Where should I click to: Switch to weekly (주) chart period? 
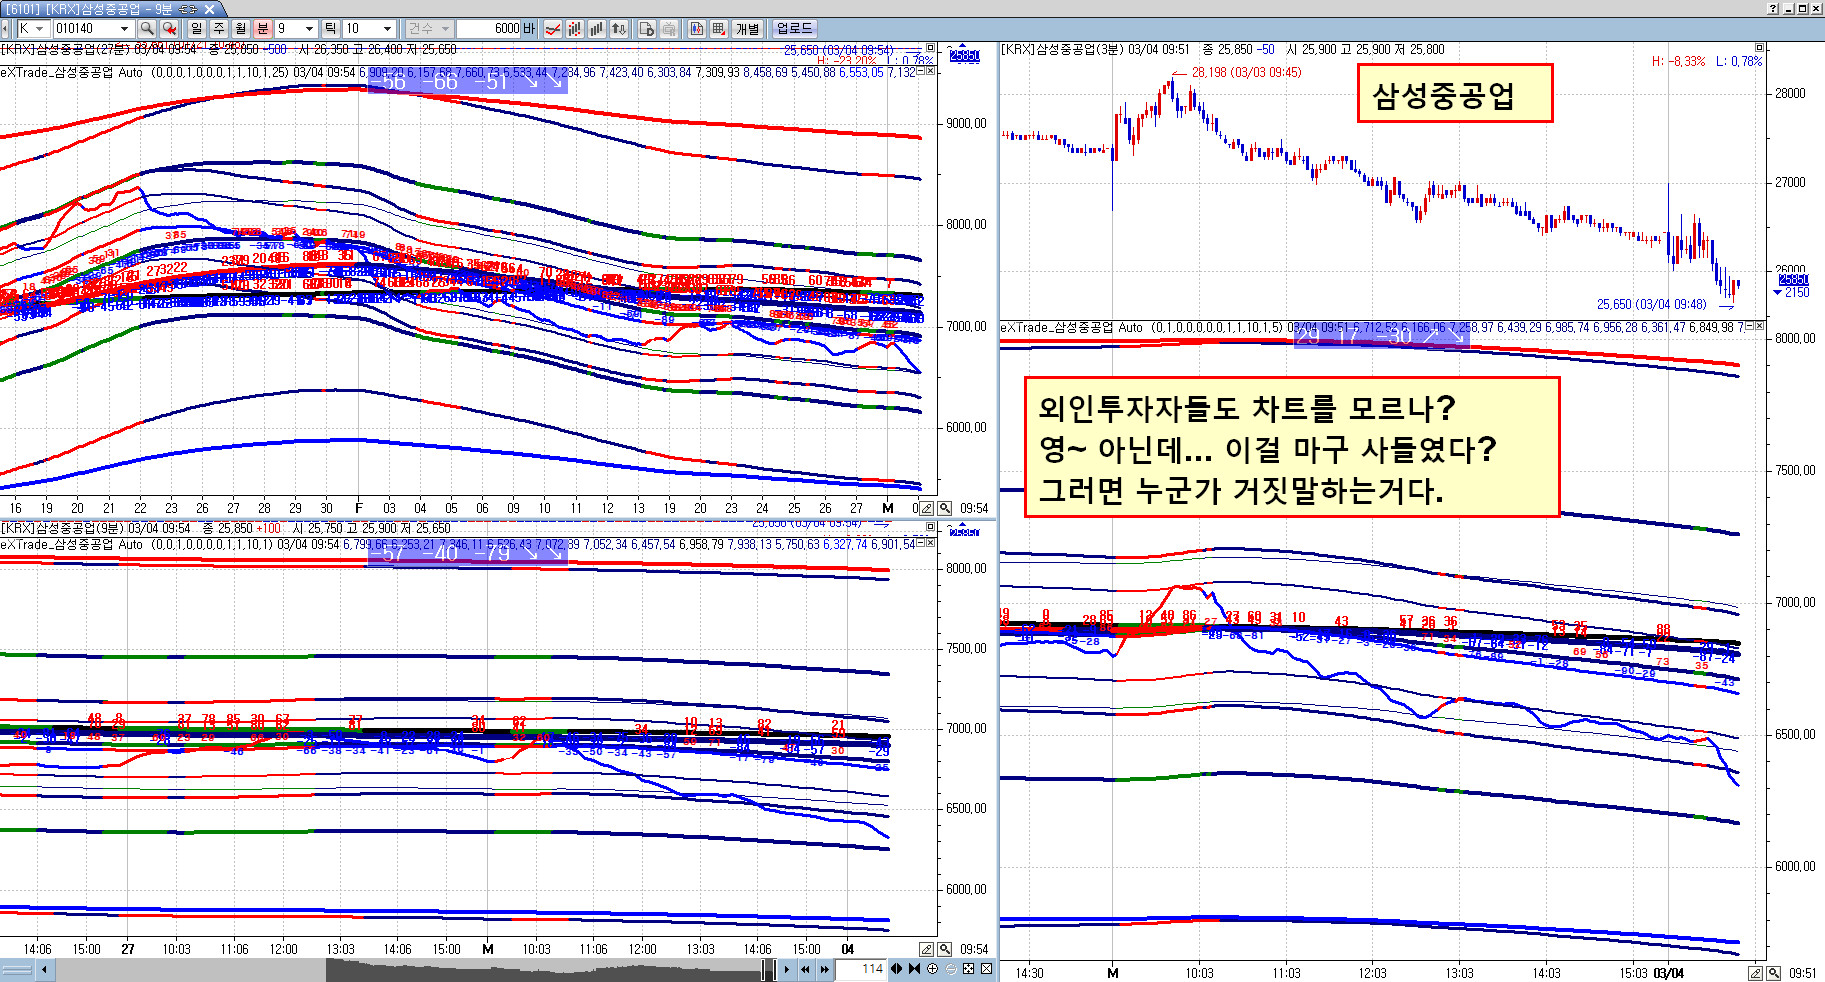pyautogui.click(x=219, y=29)
